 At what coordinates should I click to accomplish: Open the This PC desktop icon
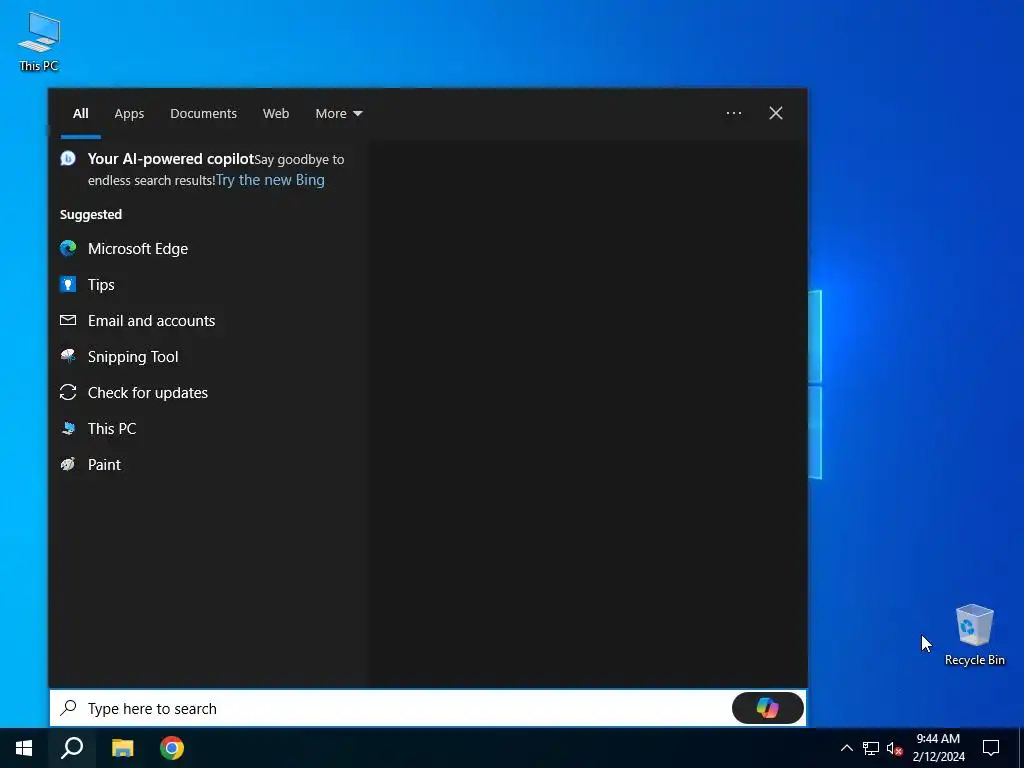(39, 41)
